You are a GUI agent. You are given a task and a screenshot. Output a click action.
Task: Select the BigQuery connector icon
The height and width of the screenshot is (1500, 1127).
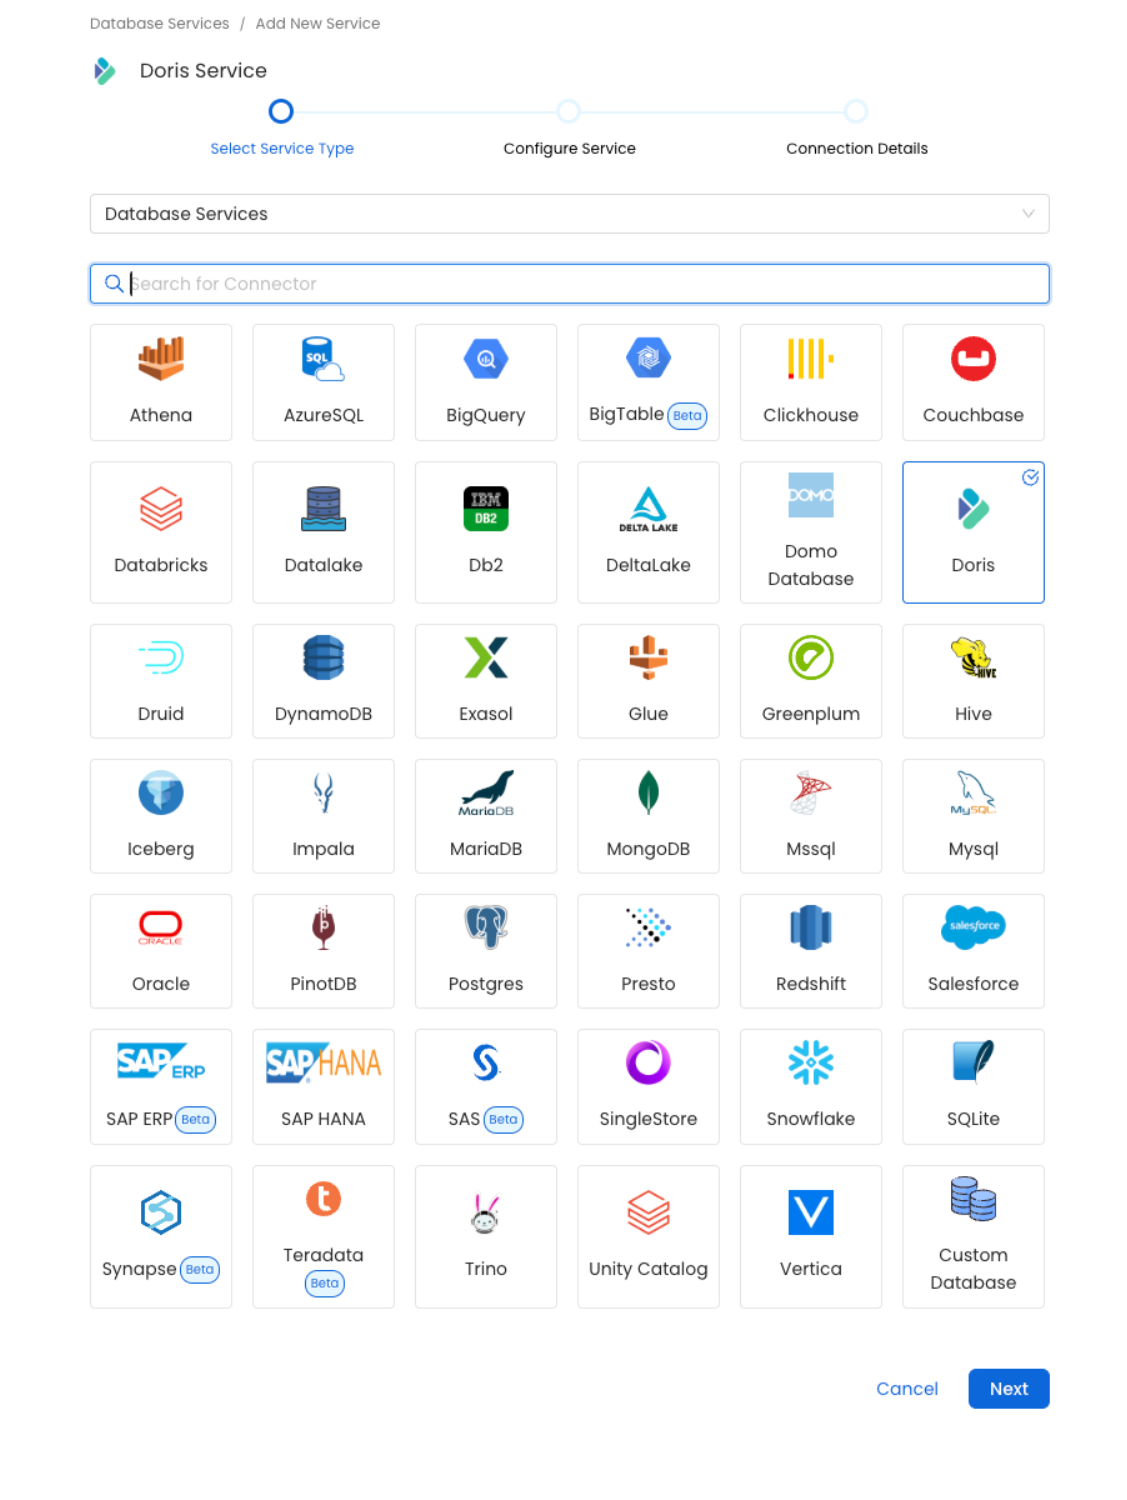(486, 359)
